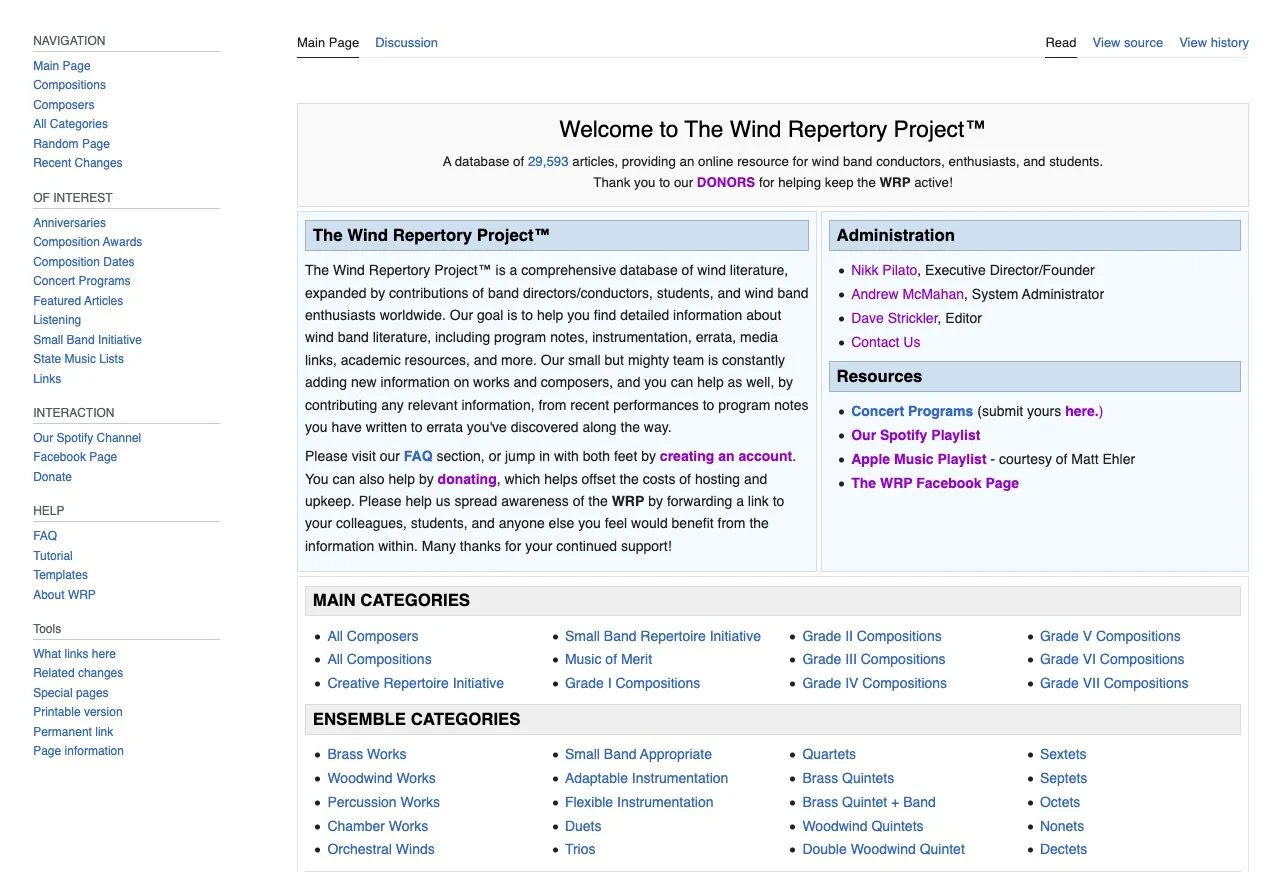1284x872 pixels.
Task: Open the Dectets category
Action: [1063, 849]
